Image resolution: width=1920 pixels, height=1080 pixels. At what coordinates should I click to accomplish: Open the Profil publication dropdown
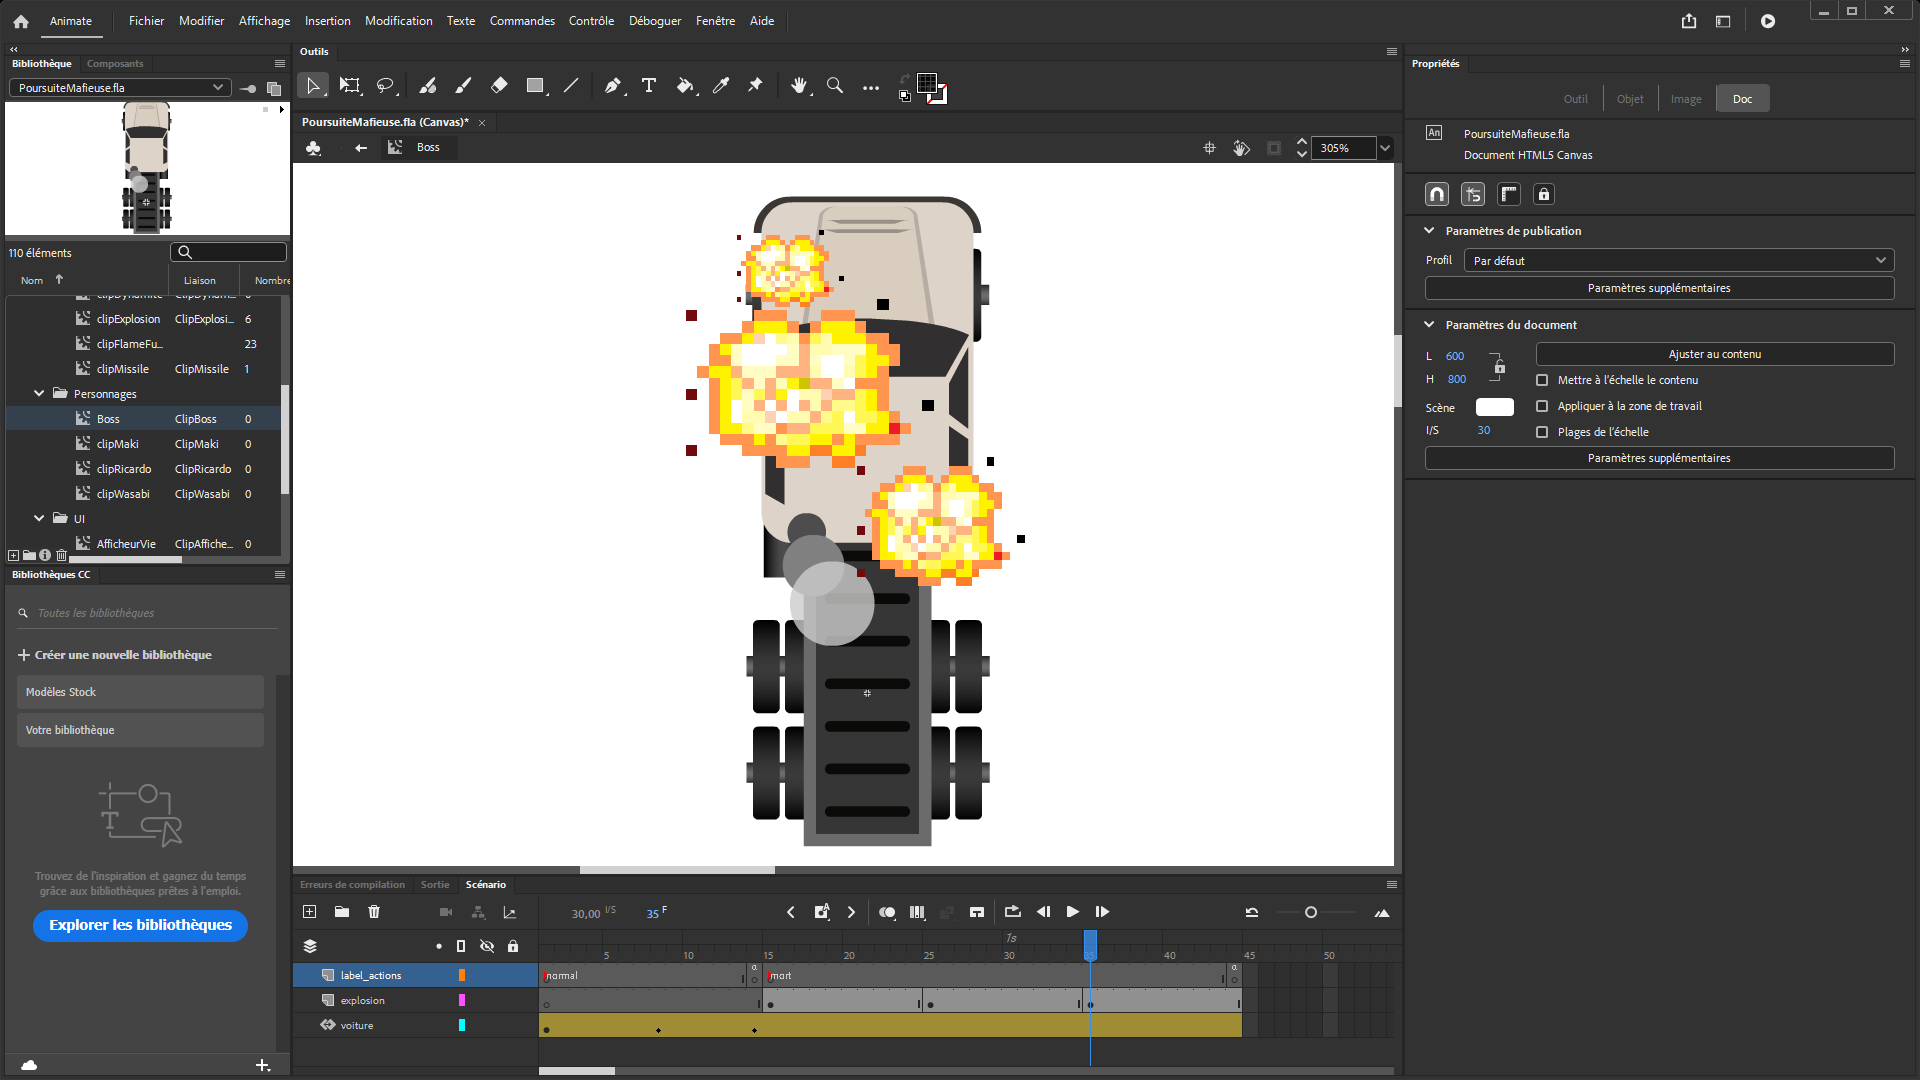1677,260
